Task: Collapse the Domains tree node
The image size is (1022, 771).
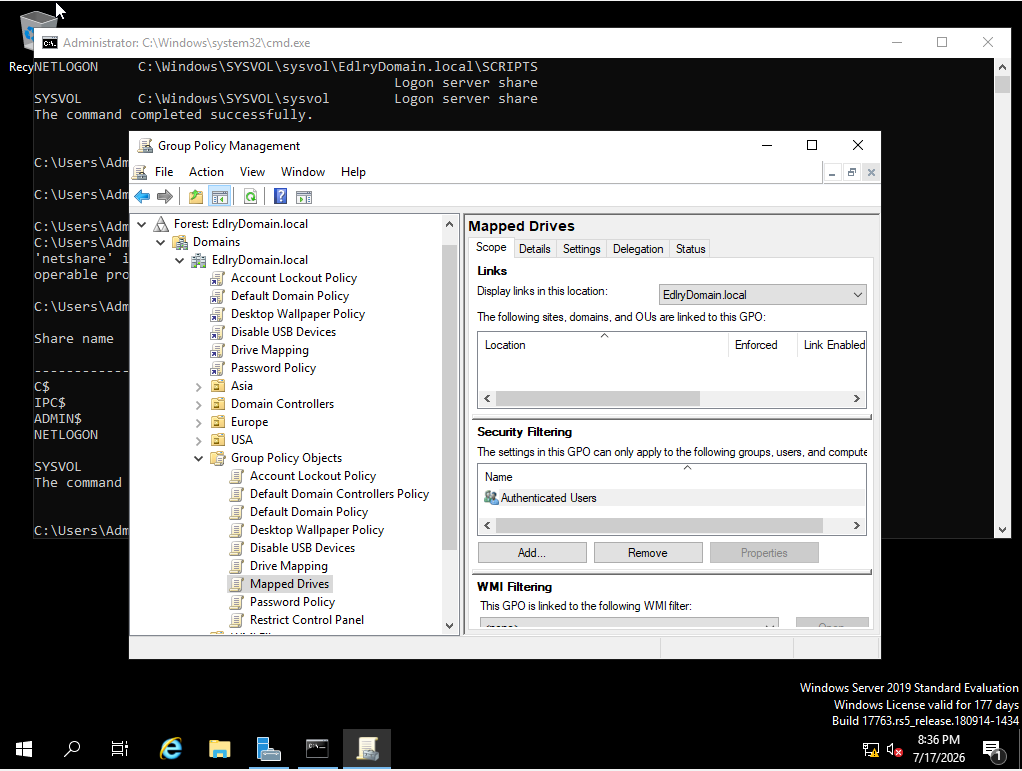Action: click(161, 242)
